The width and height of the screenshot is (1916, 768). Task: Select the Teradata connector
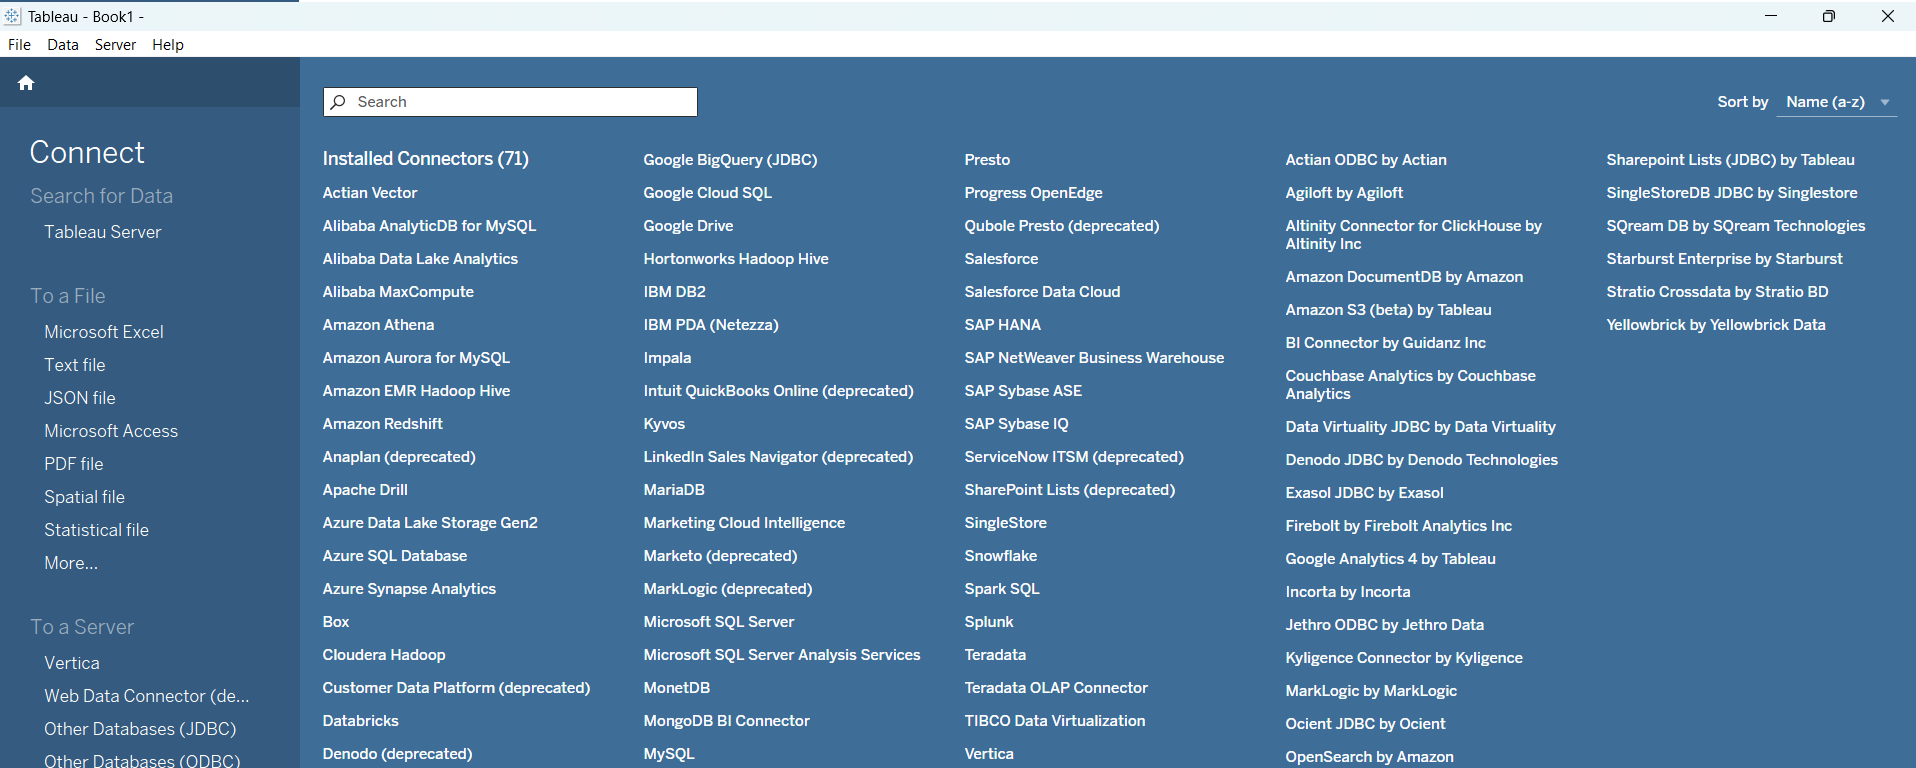[x=996, y=655]
